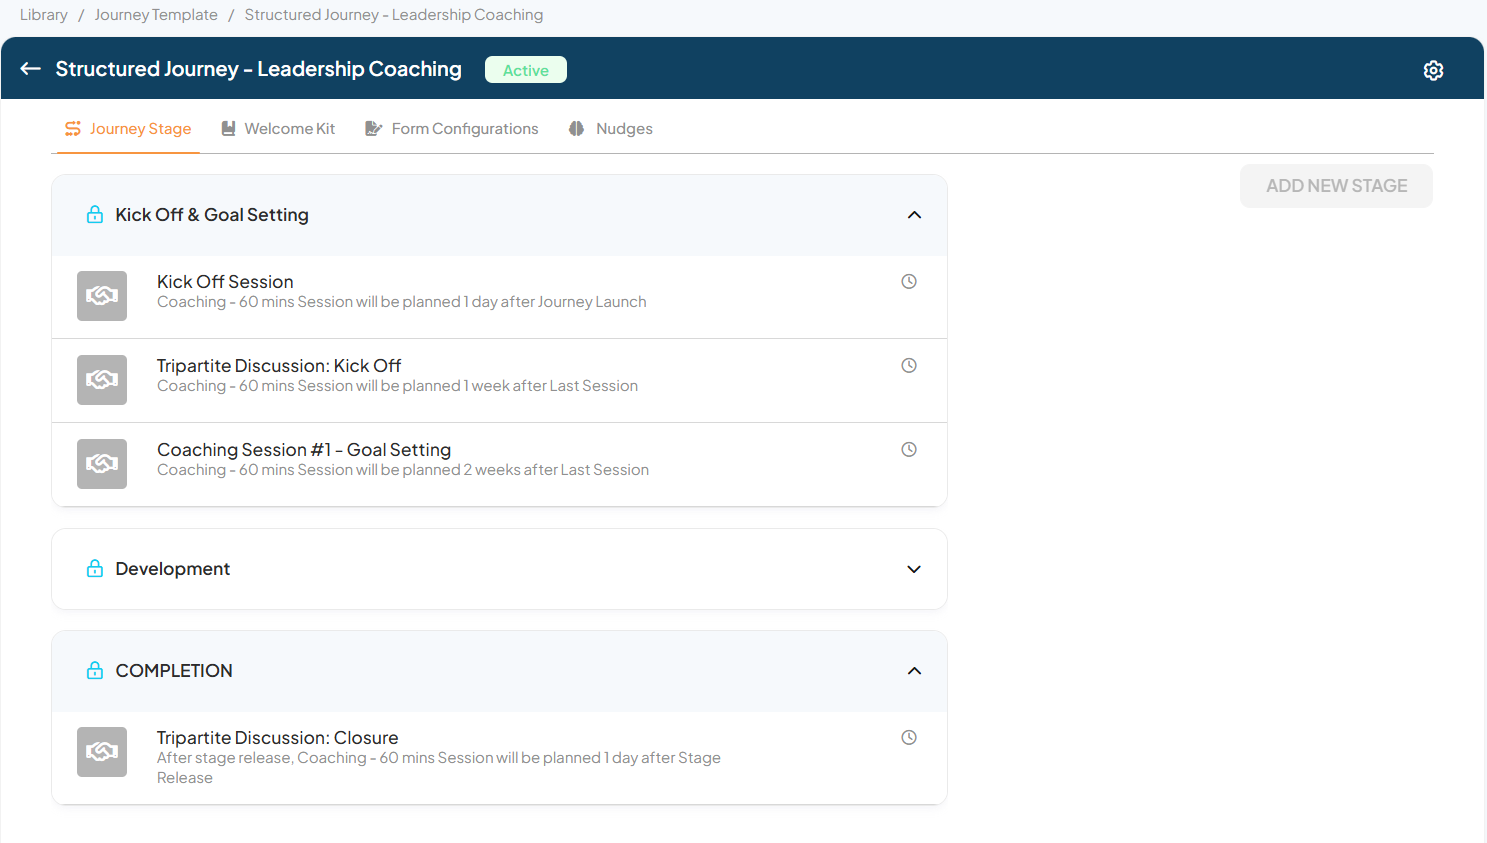
Task: Click the back arrow icon in header
Action: coord(31,69)
